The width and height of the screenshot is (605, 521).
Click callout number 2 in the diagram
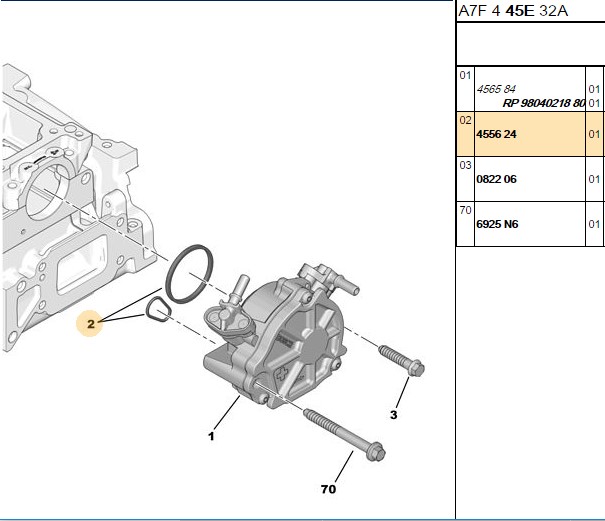pyautogui.click(x=91, y=324)
